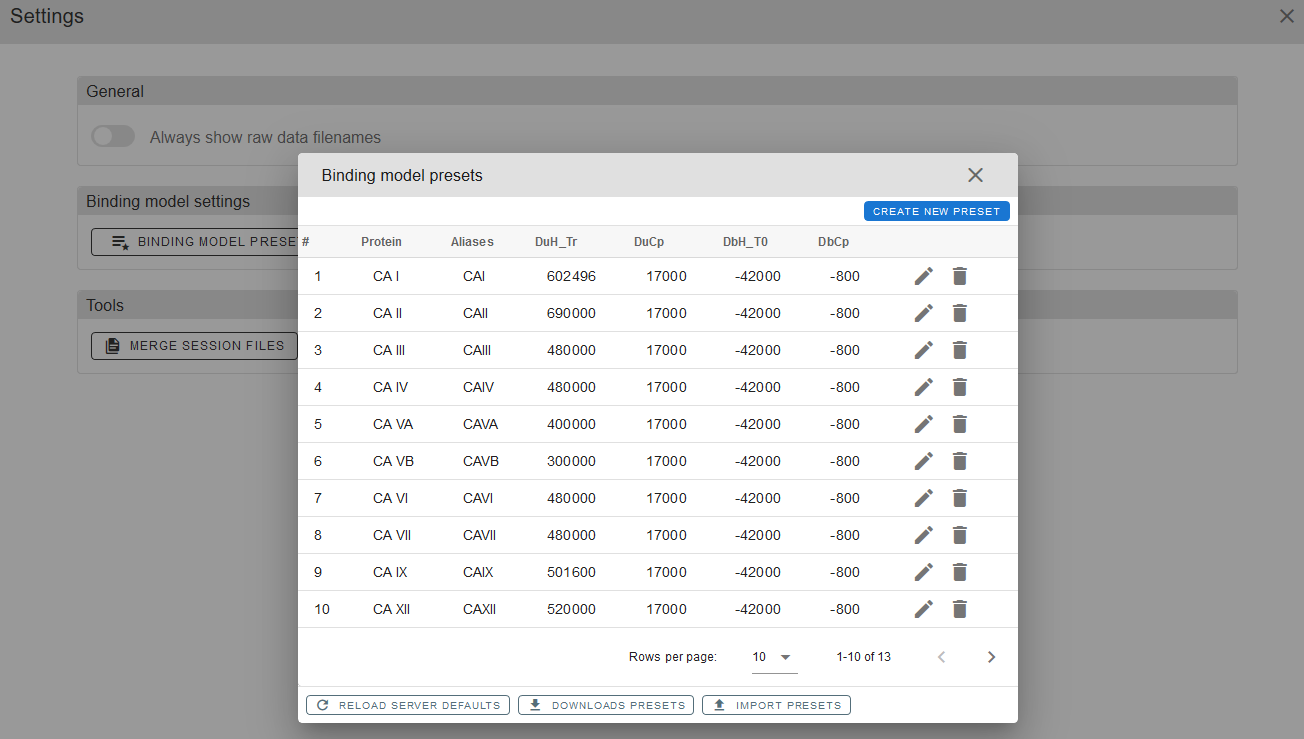The width and height of the screenshot is (1304, 739).
Task: Click Reload Server Defaults button
Action: 408,705
